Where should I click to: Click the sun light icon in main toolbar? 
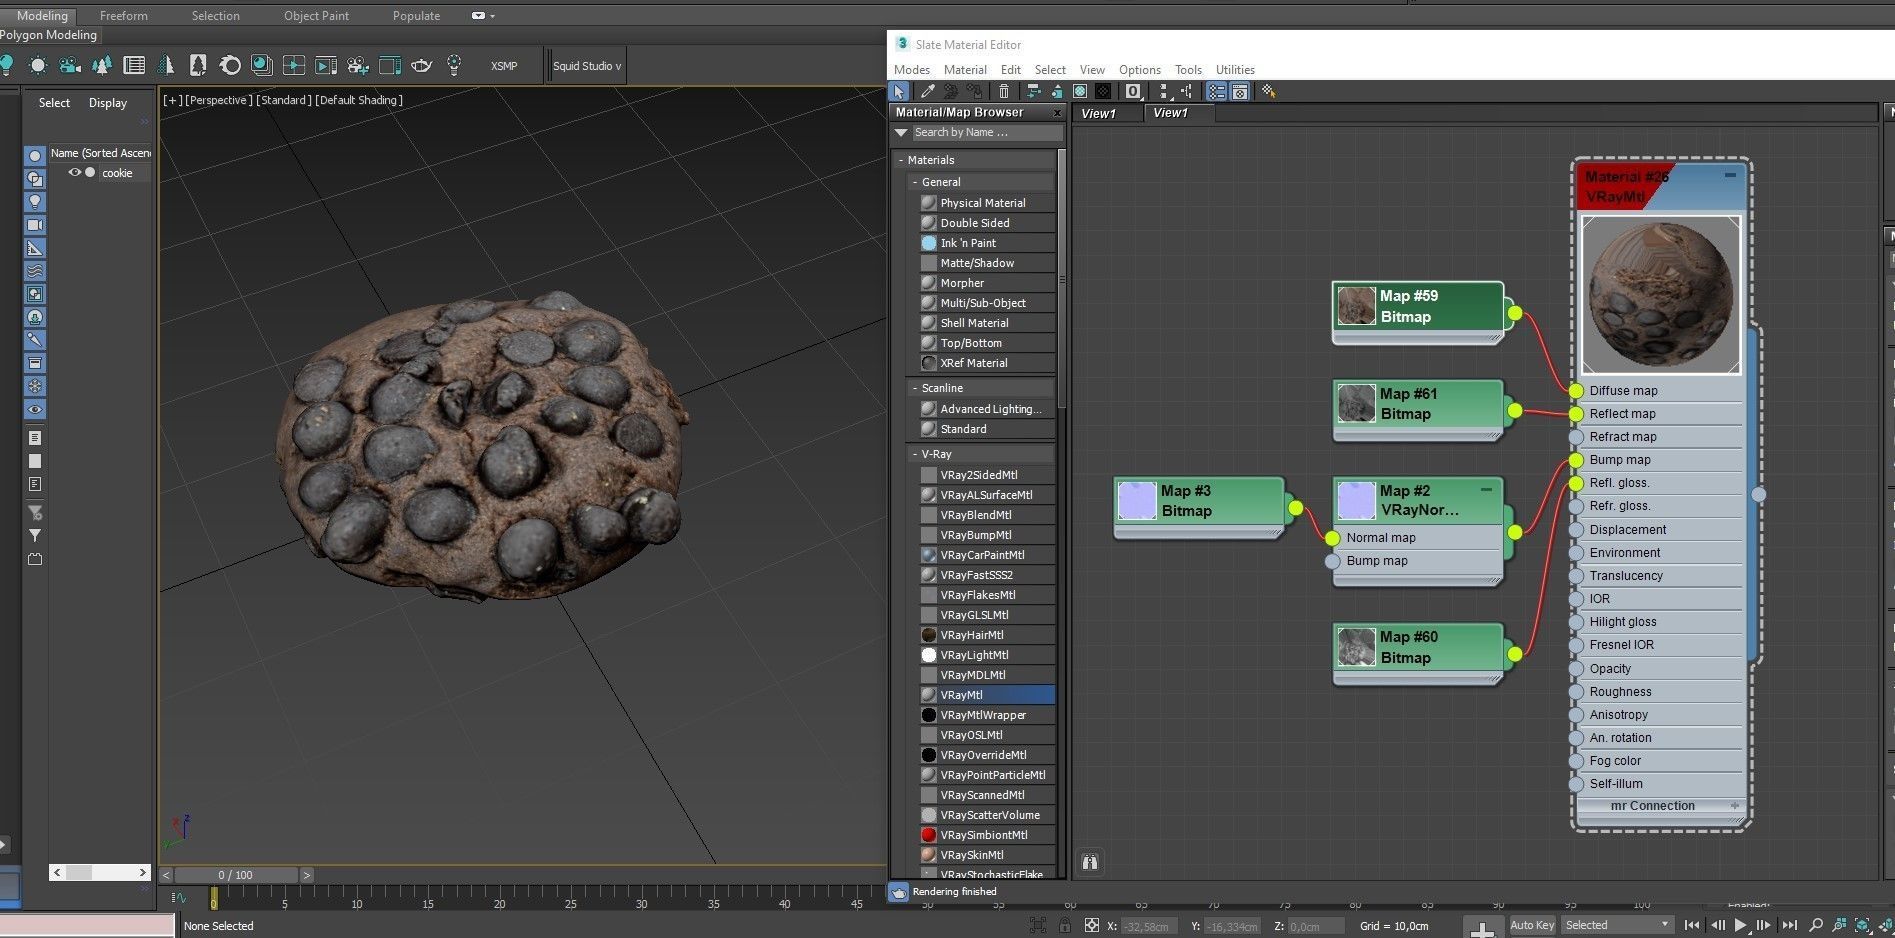tap(38, 65)
